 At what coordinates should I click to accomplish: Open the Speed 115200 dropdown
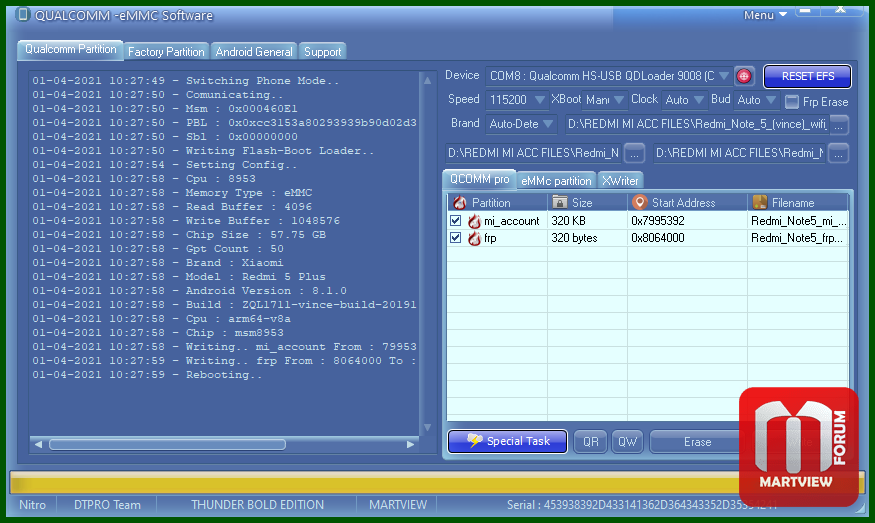[540, 100]
